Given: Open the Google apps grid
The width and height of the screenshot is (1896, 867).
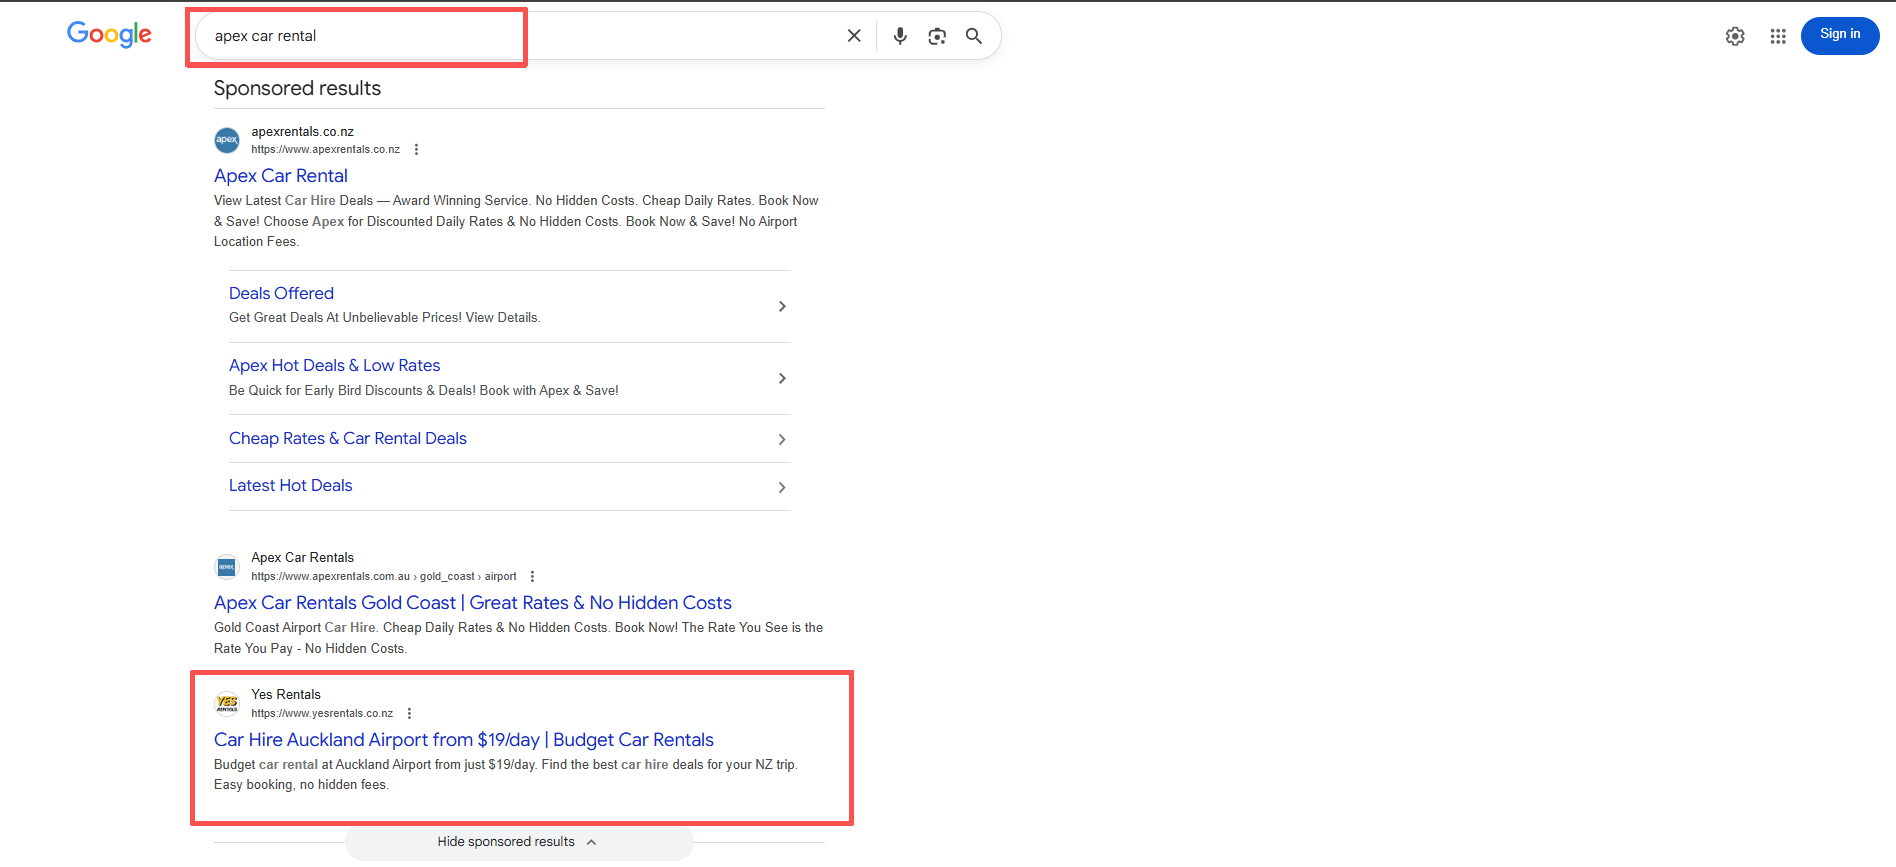Looking at the screenshot, I should (x=1778, y=36).
